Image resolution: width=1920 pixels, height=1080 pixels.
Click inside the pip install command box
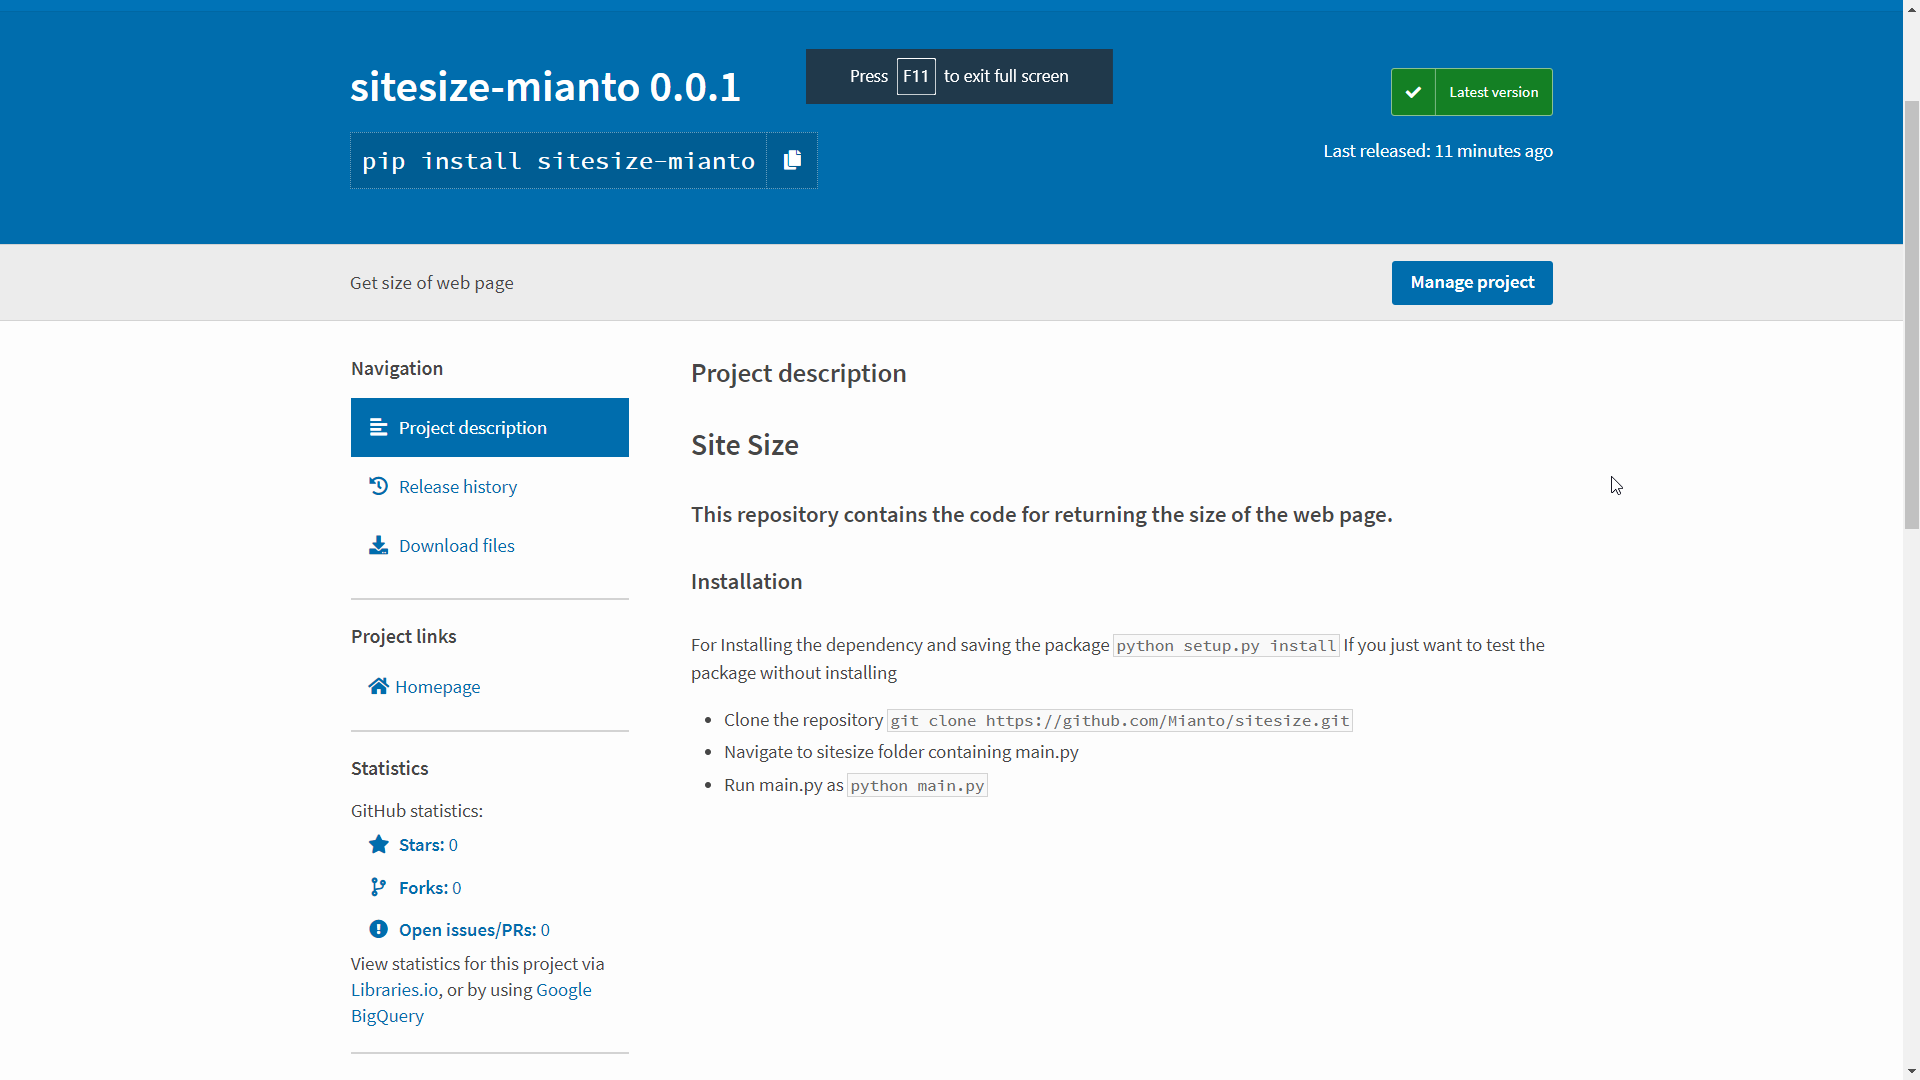point(558,160)
